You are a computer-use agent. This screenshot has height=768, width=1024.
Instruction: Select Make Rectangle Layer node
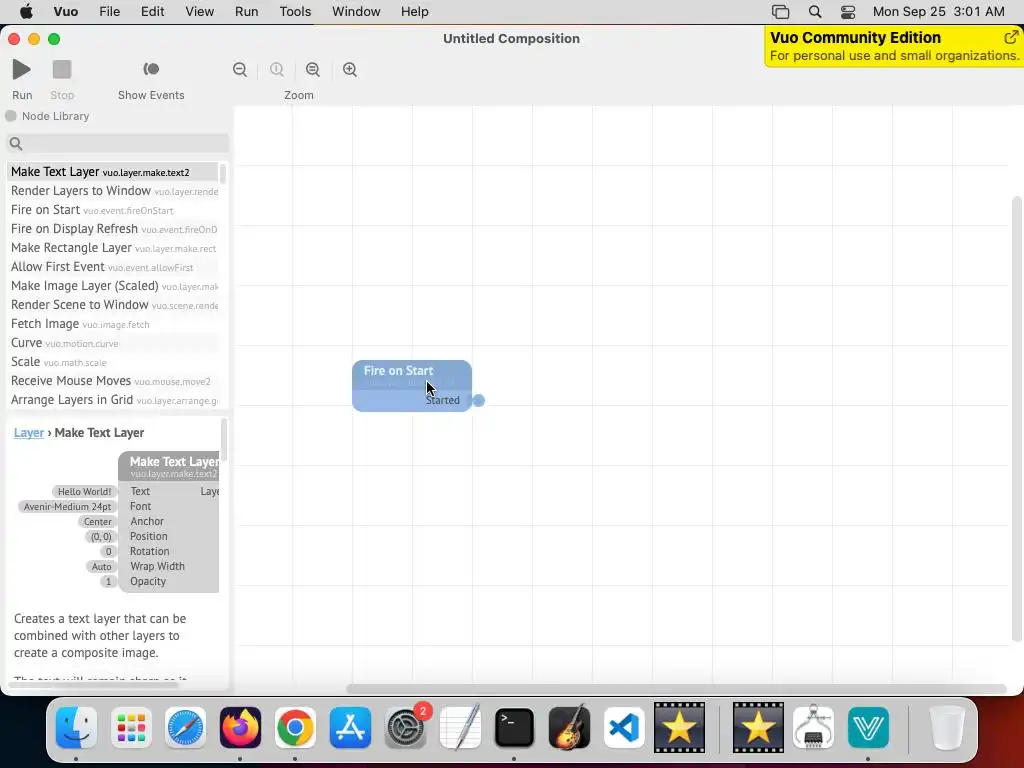tap(114, 248)
